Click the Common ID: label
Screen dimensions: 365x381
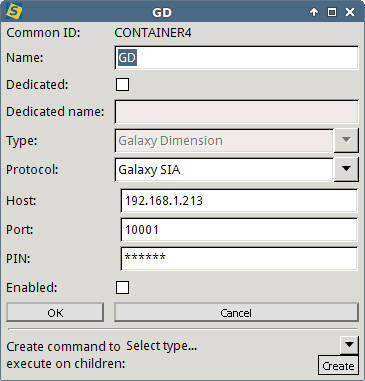point(43,33)
